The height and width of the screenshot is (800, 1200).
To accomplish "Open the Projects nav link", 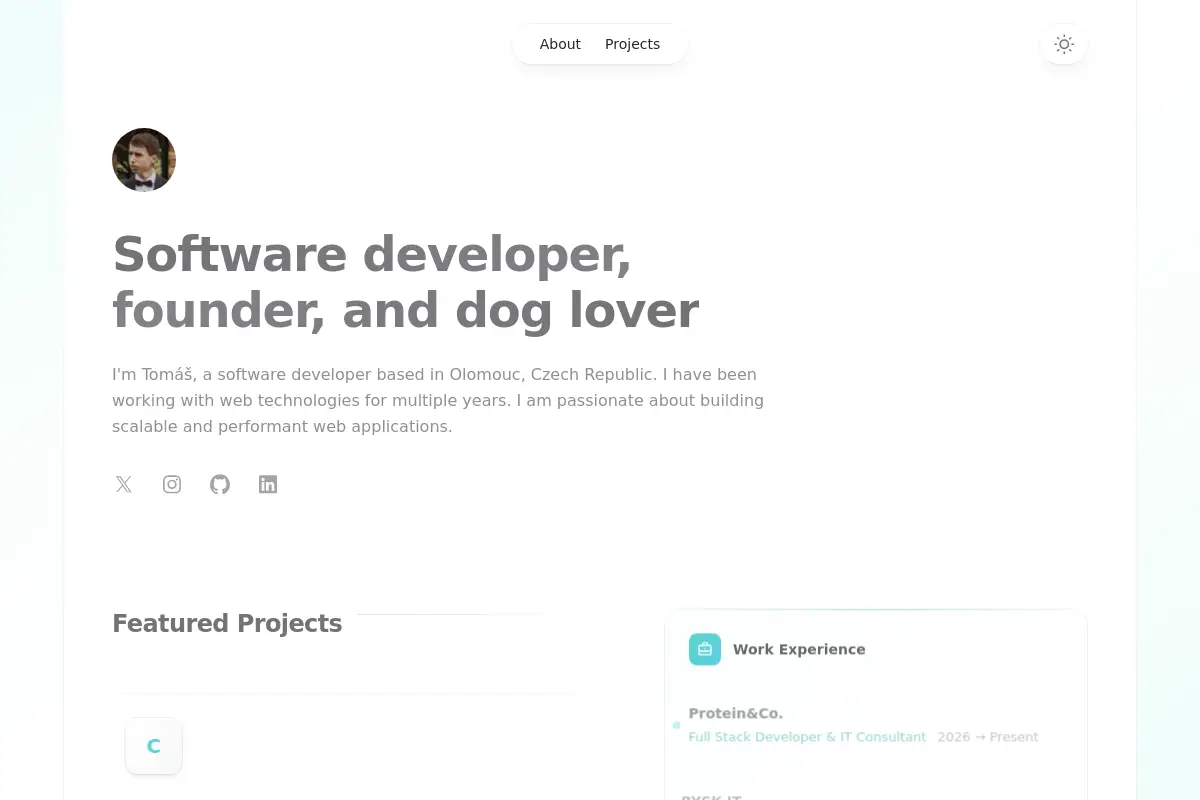I will pos(632,44).
